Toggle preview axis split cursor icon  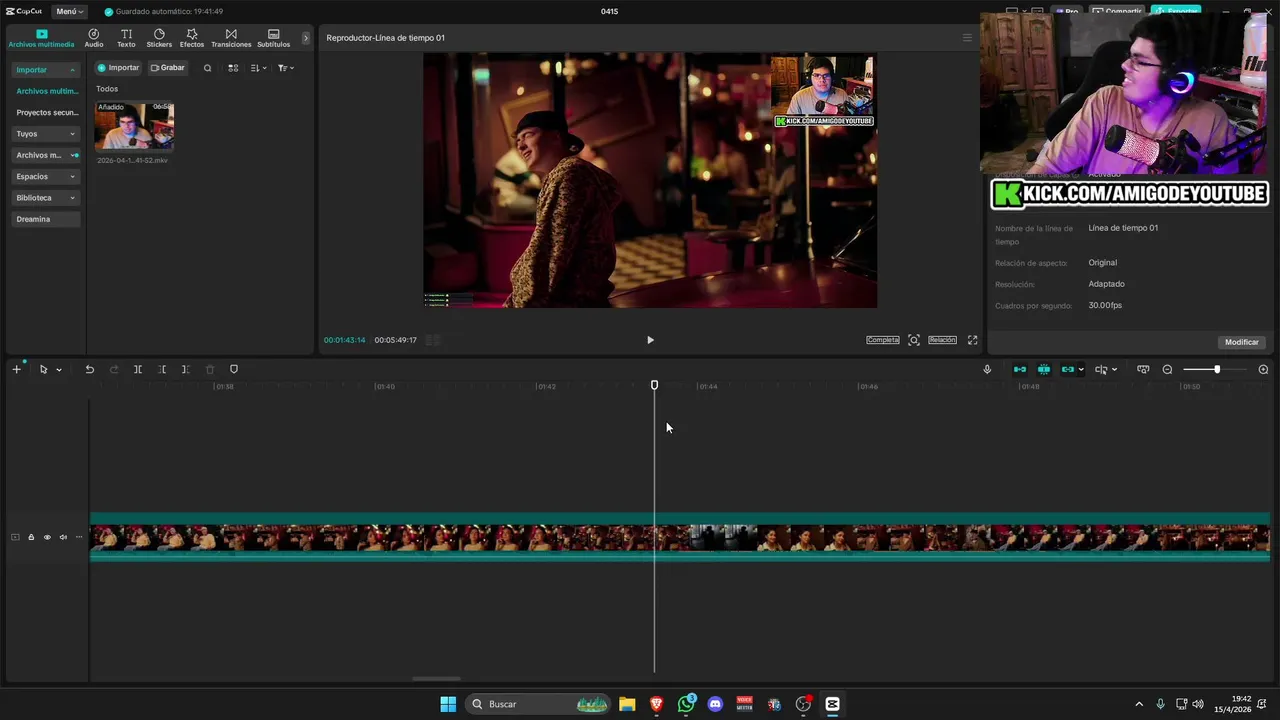click(x=1101, y=369)
